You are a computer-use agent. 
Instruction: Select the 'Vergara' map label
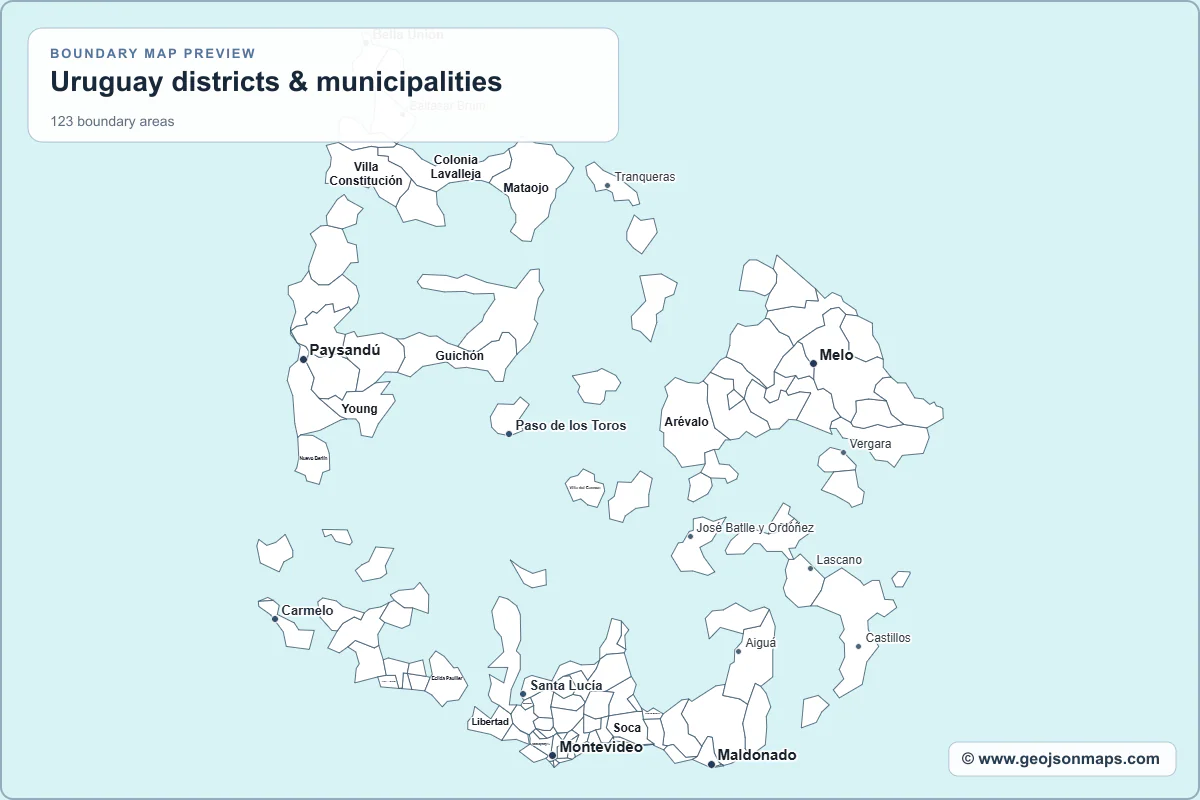[870, 444]
